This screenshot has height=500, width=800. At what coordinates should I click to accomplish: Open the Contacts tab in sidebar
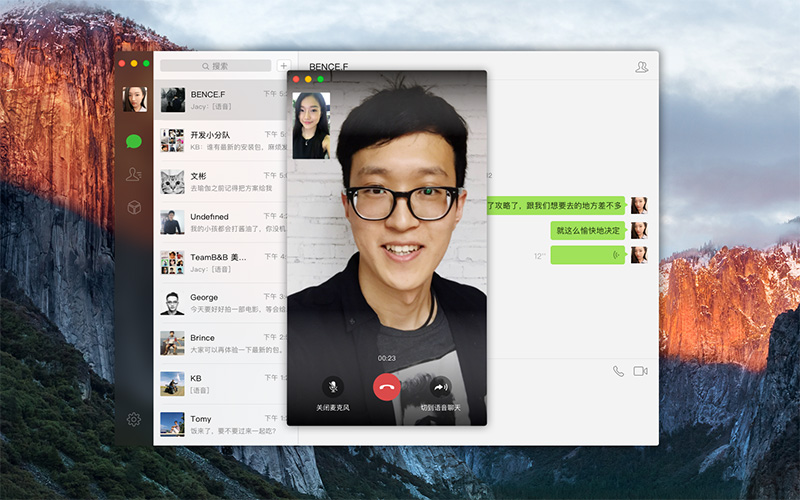(133, 175)
